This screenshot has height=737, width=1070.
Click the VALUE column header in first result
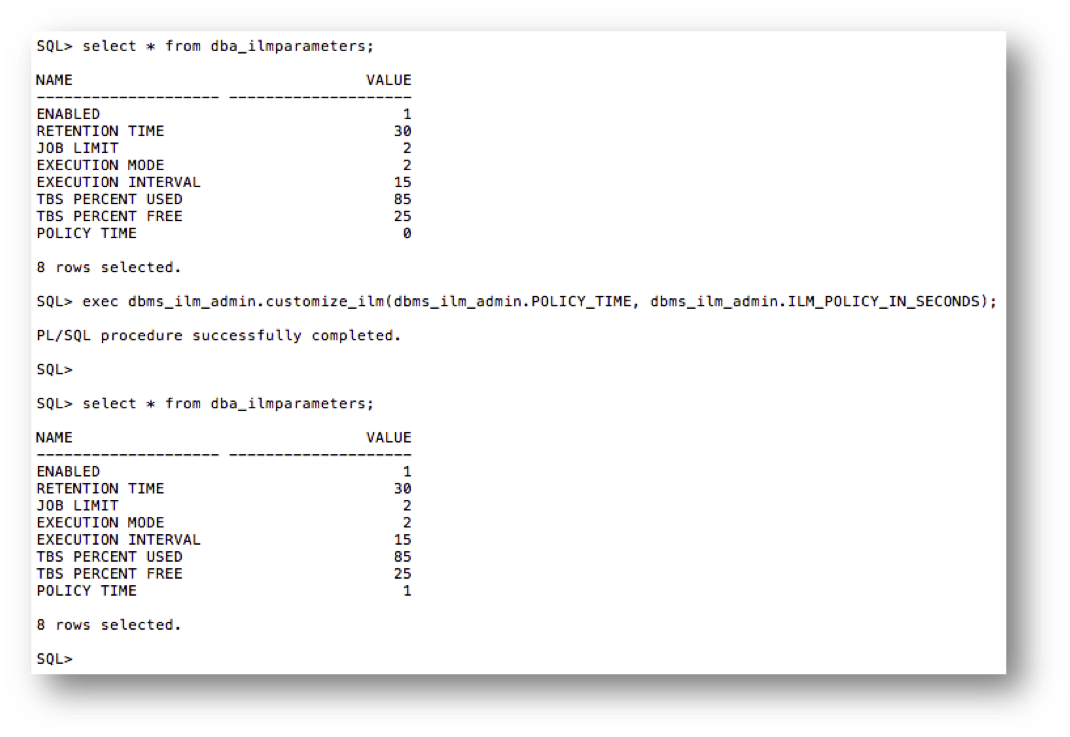(388, 80)
